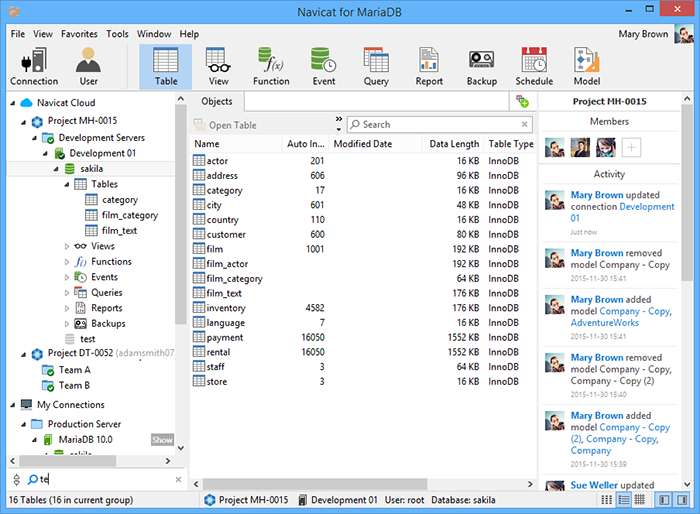700x514 pixels.
Task: Click the Show button beside MariaDB 10.0
Action: click(162, 440)
